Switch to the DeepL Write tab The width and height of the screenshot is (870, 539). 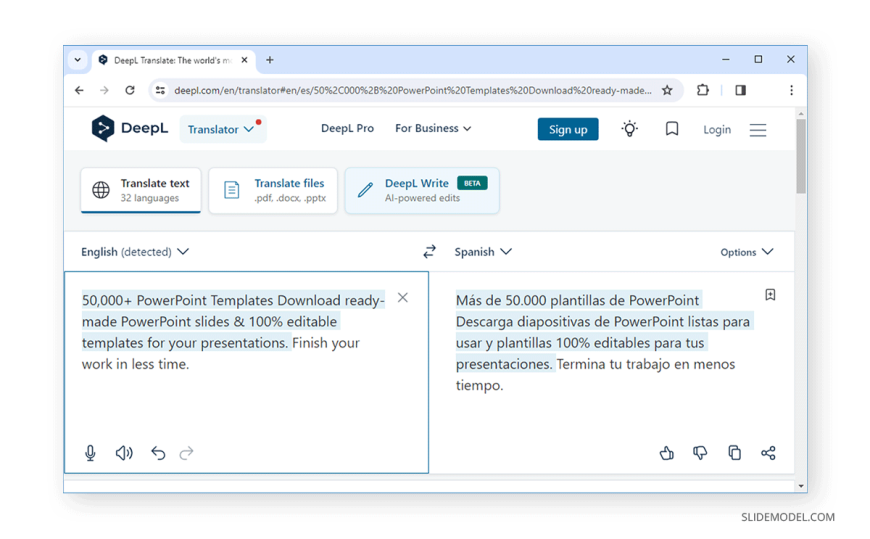click(x=422, y=190)
